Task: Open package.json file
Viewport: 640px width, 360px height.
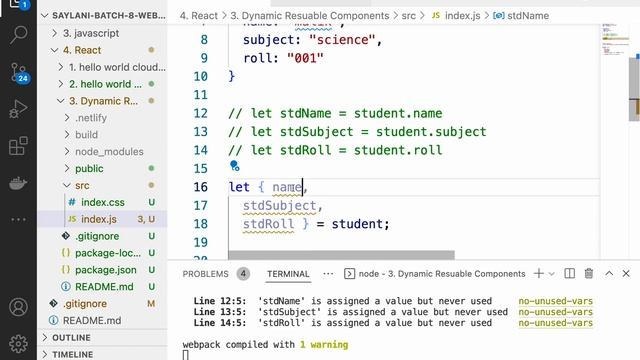Action: click(x=102, y=270)
